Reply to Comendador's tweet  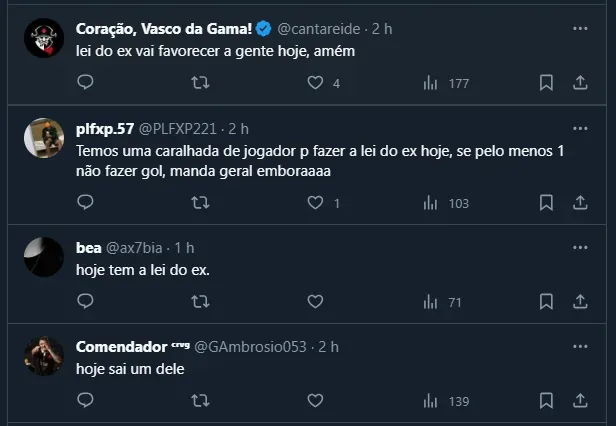[x=85, y=400]
